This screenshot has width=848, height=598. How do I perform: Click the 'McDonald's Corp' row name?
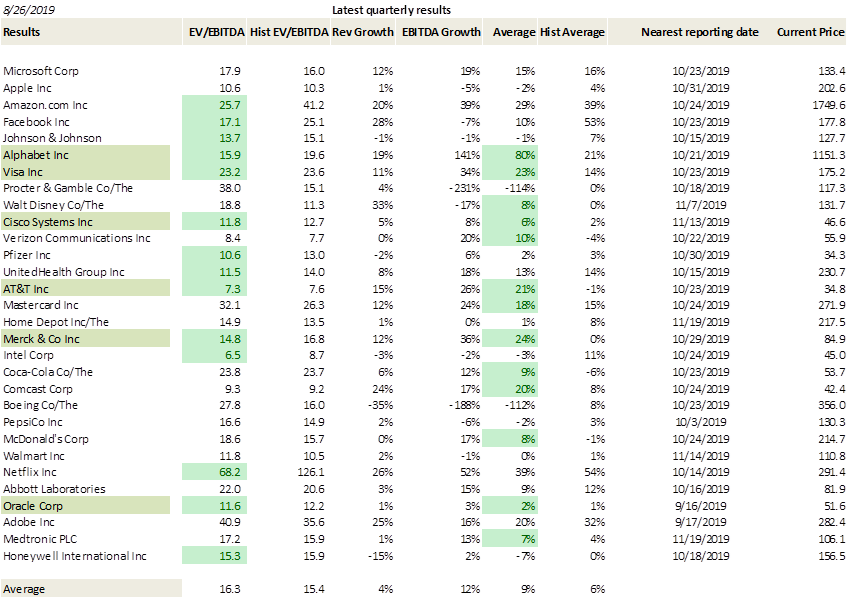(45, 439)
